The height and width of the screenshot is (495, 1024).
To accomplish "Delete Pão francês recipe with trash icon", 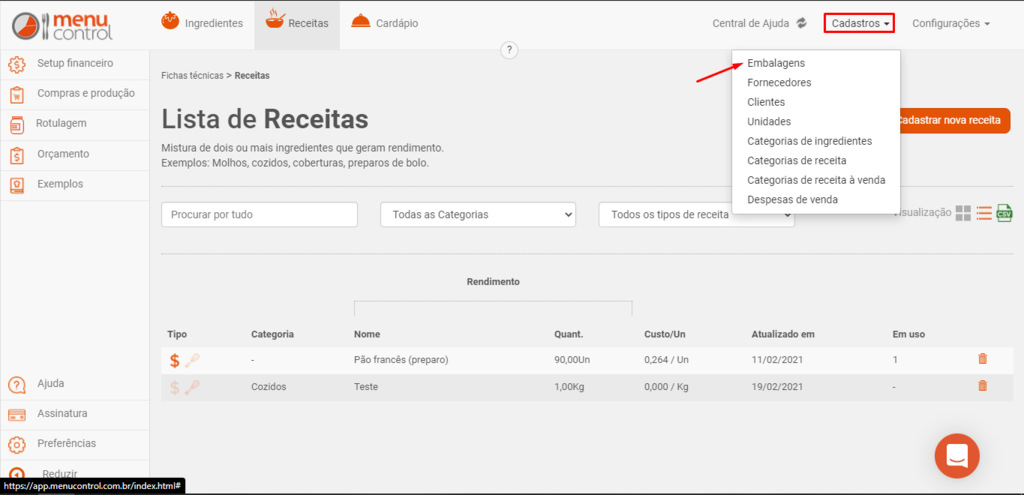I will click(x=982, y=359).
